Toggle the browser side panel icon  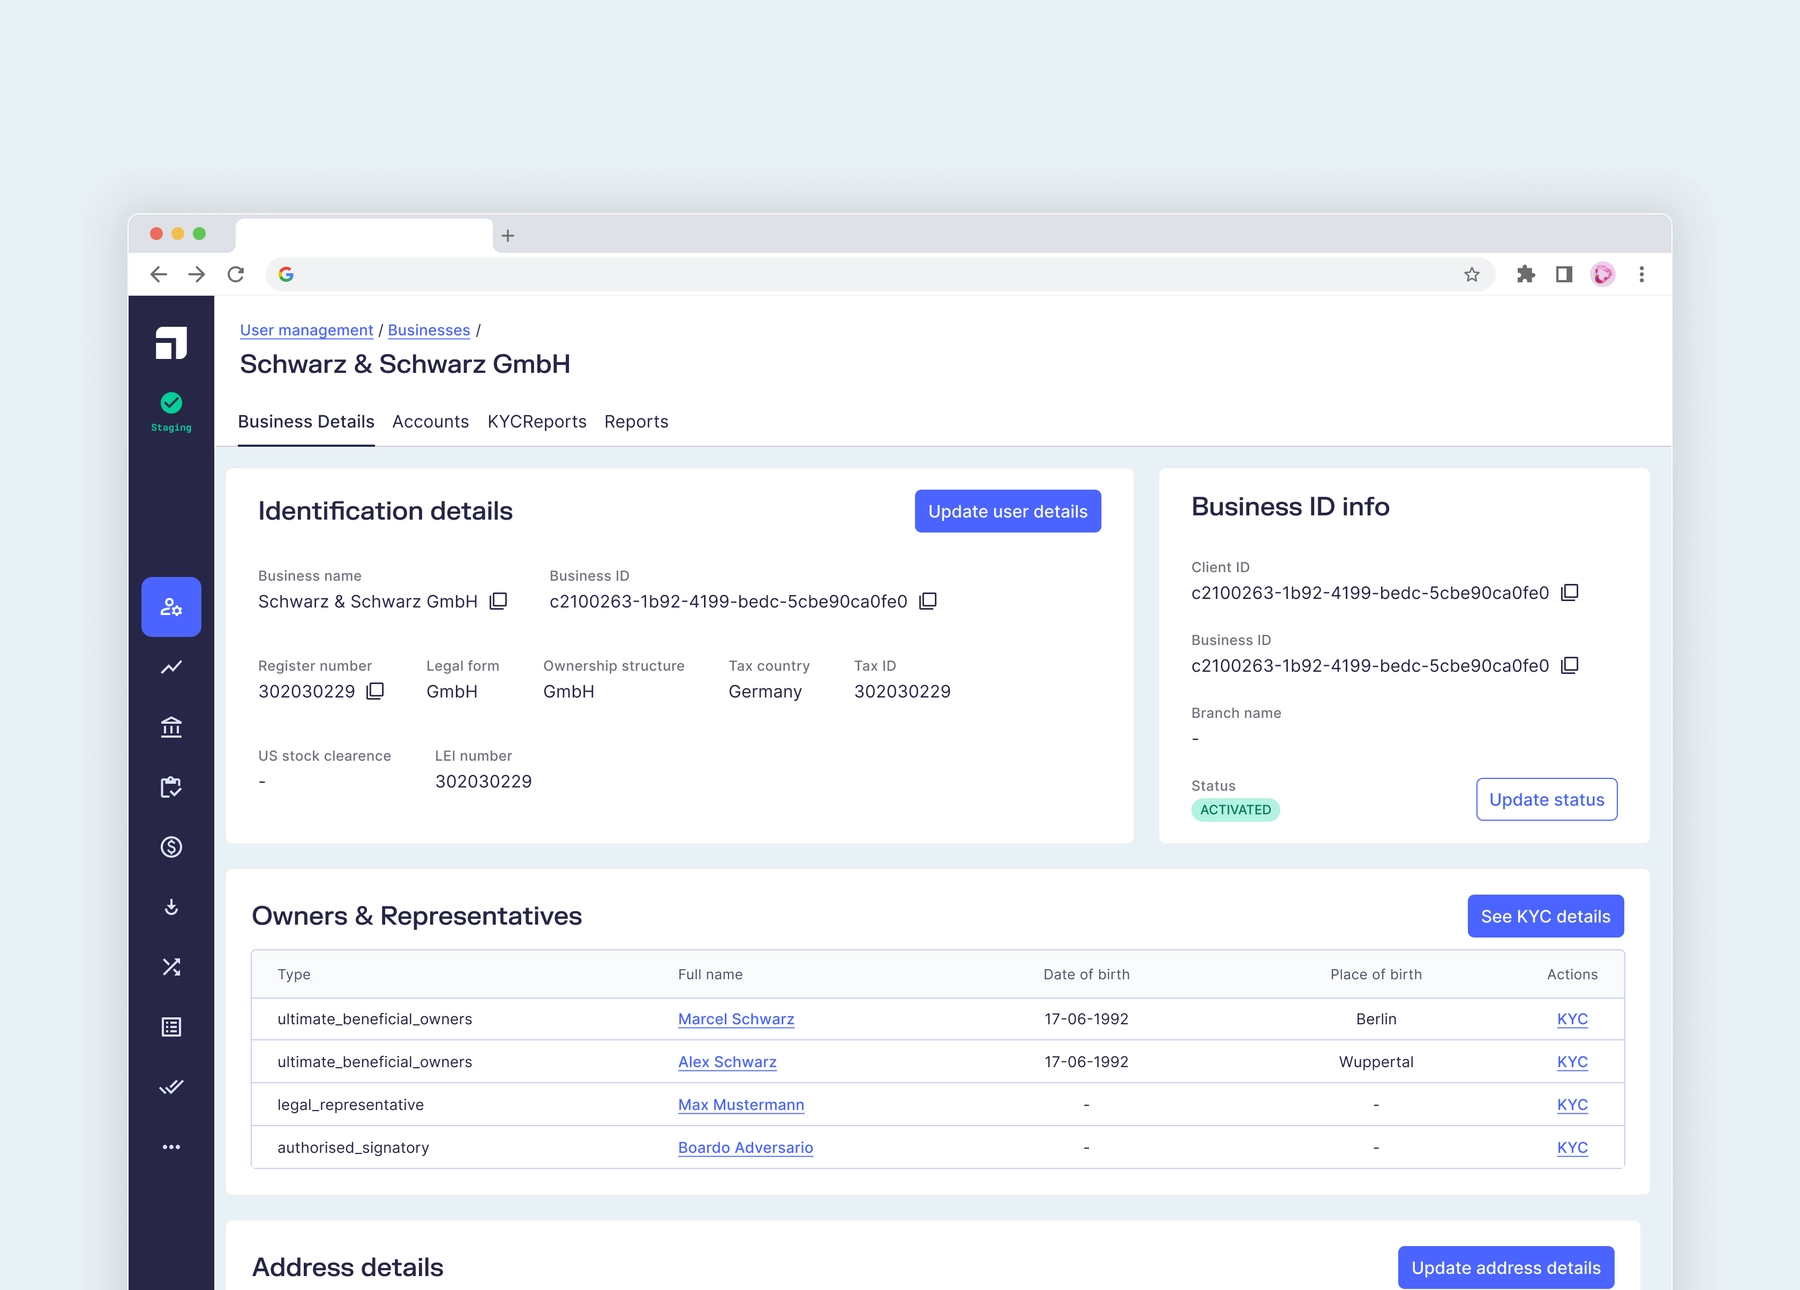(1564, 274)
